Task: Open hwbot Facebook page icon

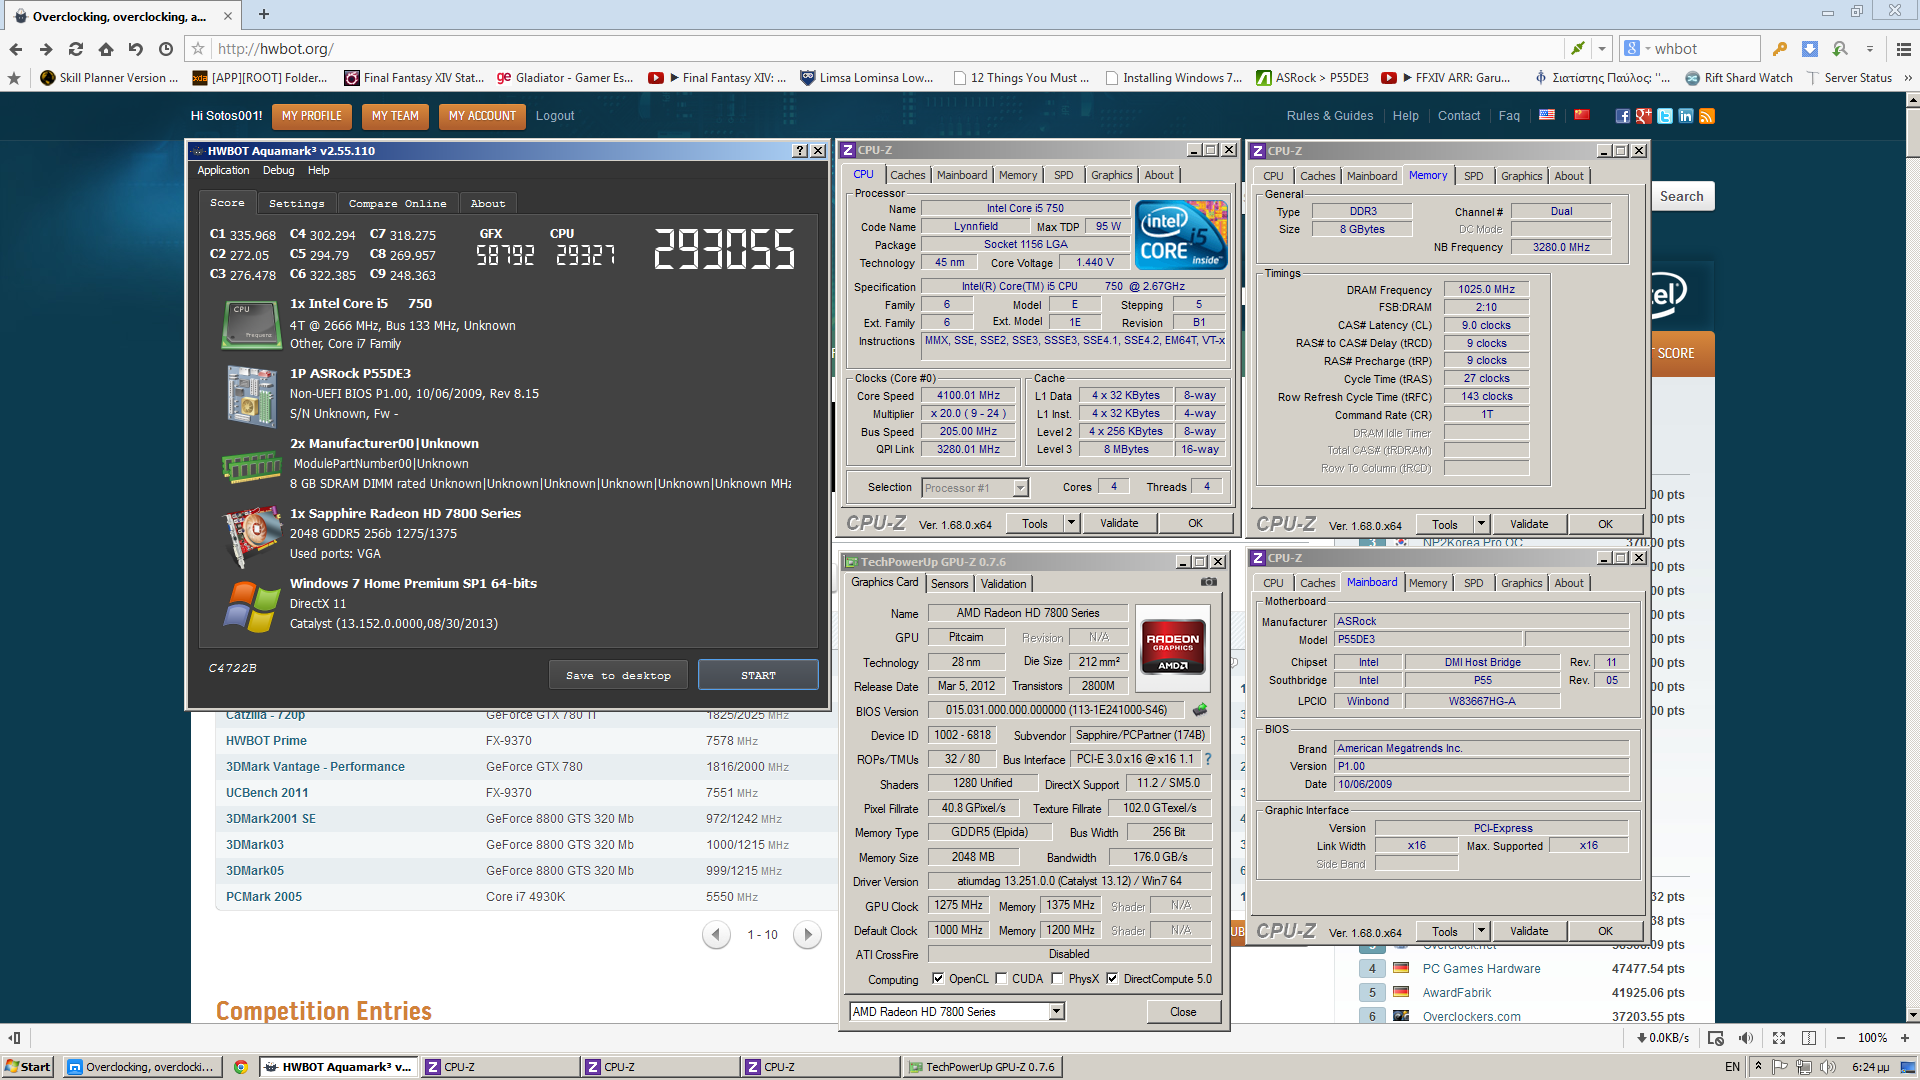Action: click(x=1622, y=116)
